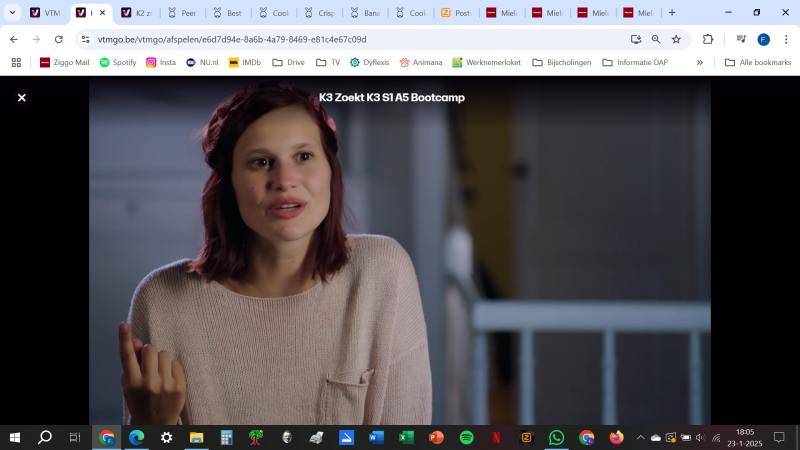The image size is (800, 450).
Task: Switch to the Post tab
Action: pos(457,13)
